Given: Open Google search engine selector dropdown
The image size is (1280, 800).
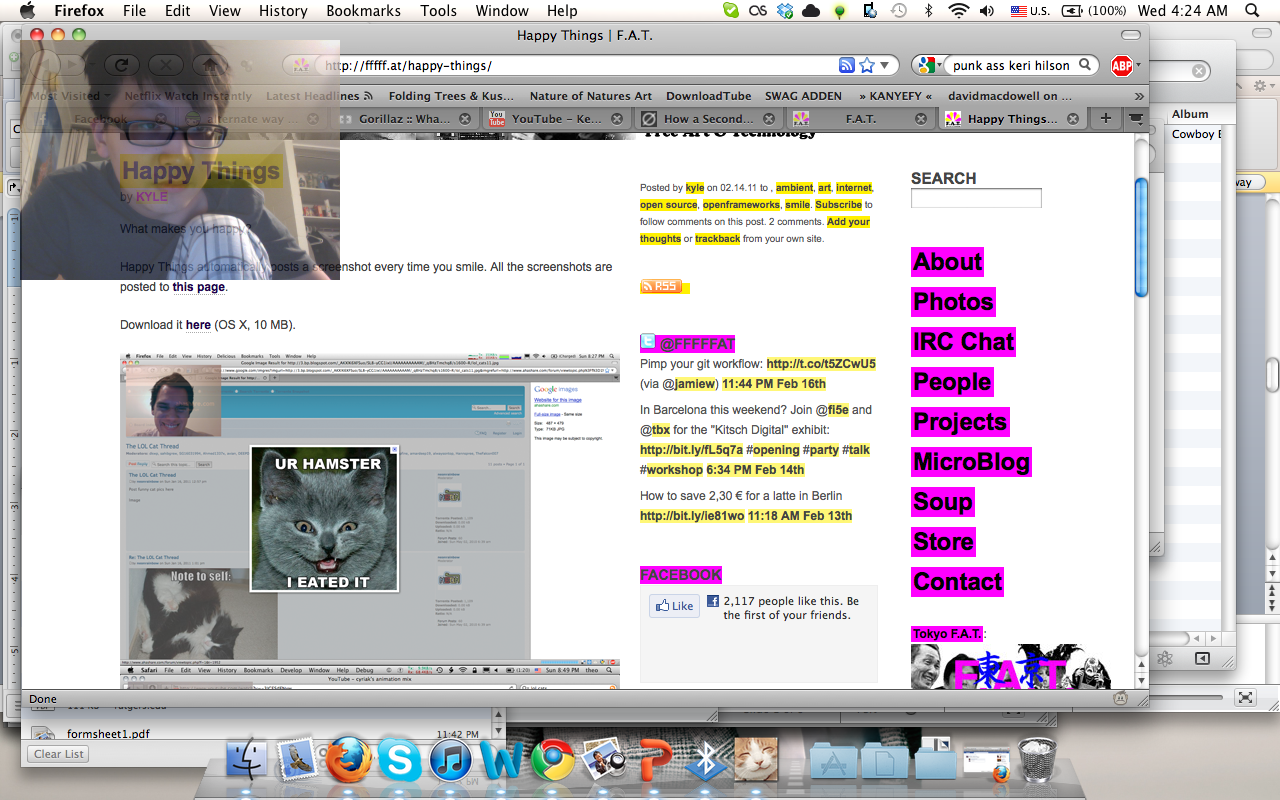Looking at the screenshot, I should point(927,66).
